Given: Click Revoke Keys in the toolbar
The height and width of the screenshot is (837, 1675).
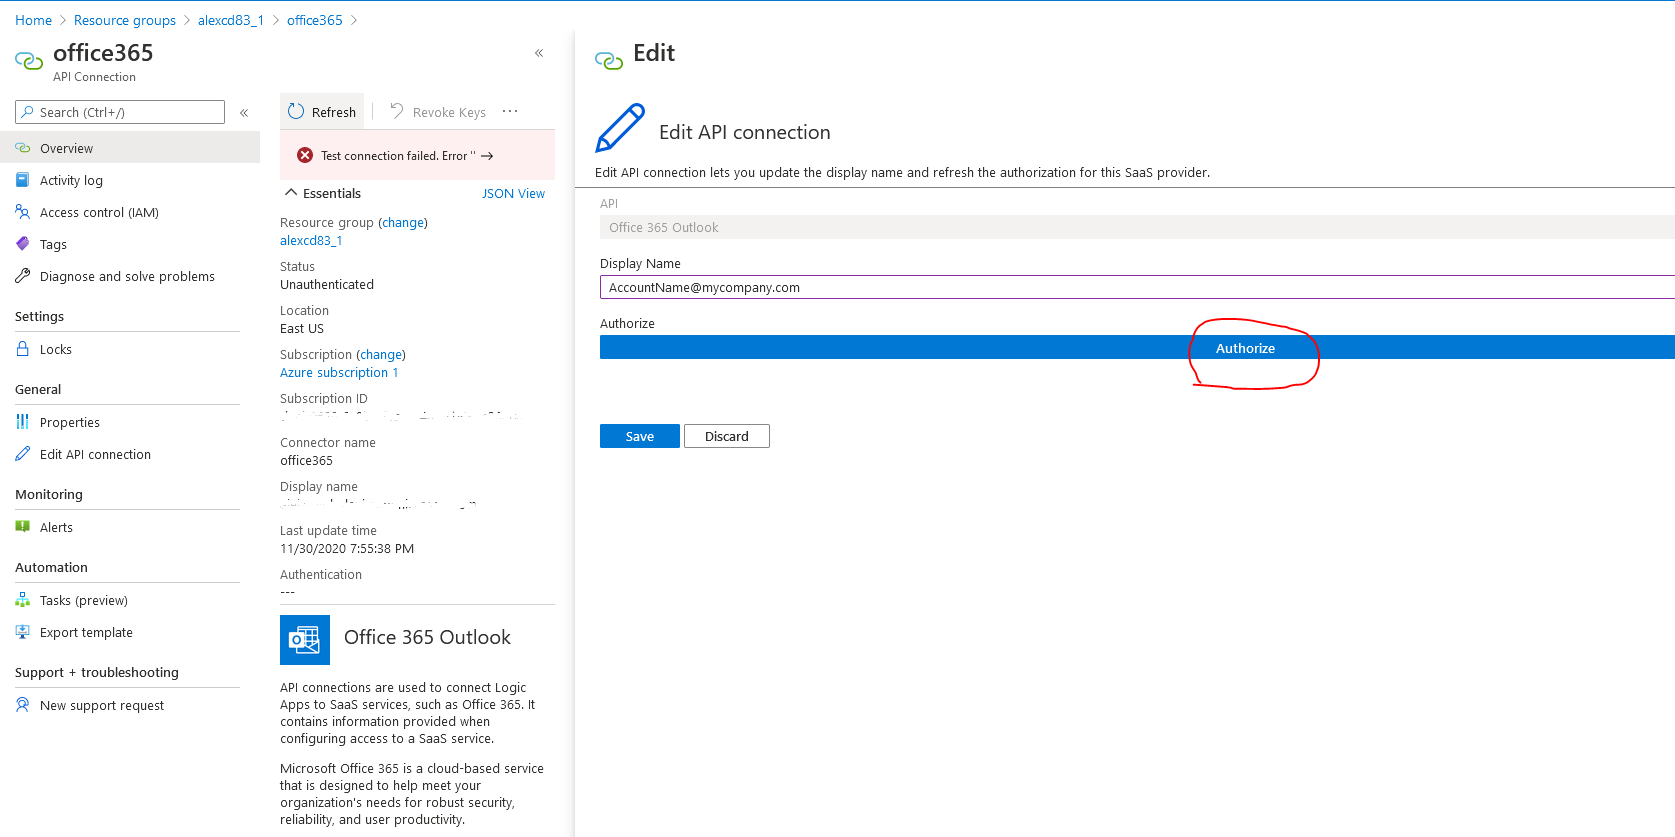Looking at the screenshot, I should 438,112.
